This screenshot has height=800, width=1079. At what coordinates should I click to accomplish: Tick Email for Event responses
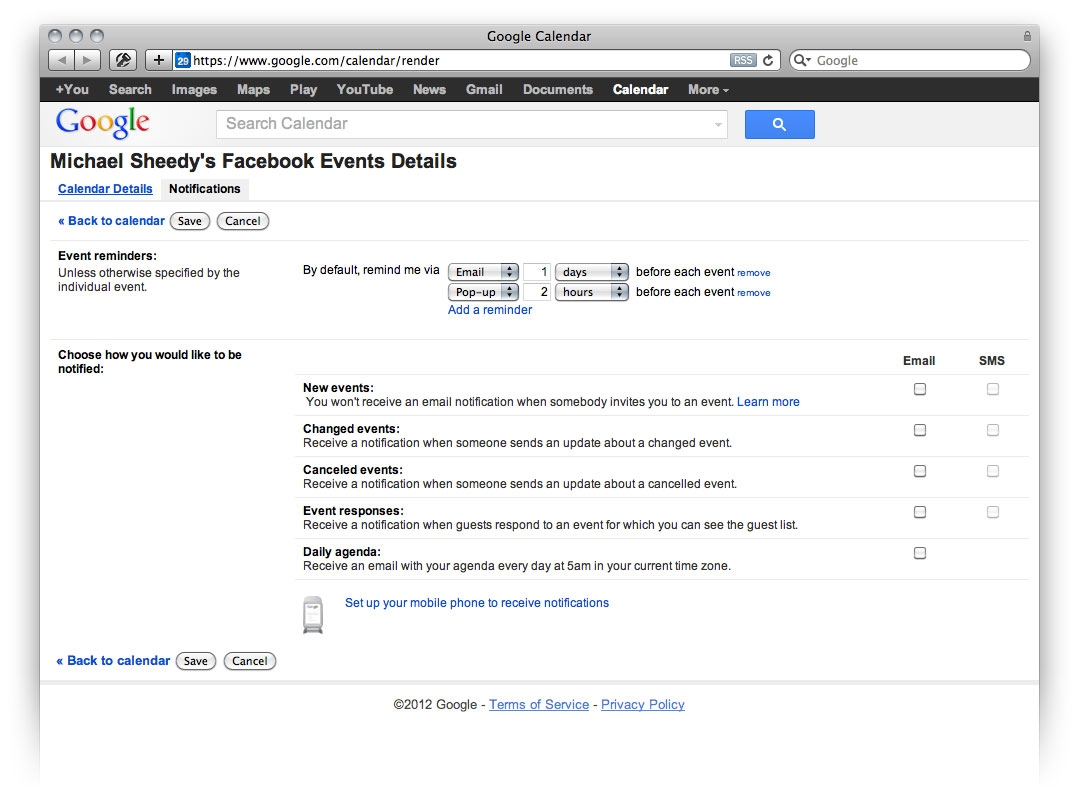coord(919,512)
